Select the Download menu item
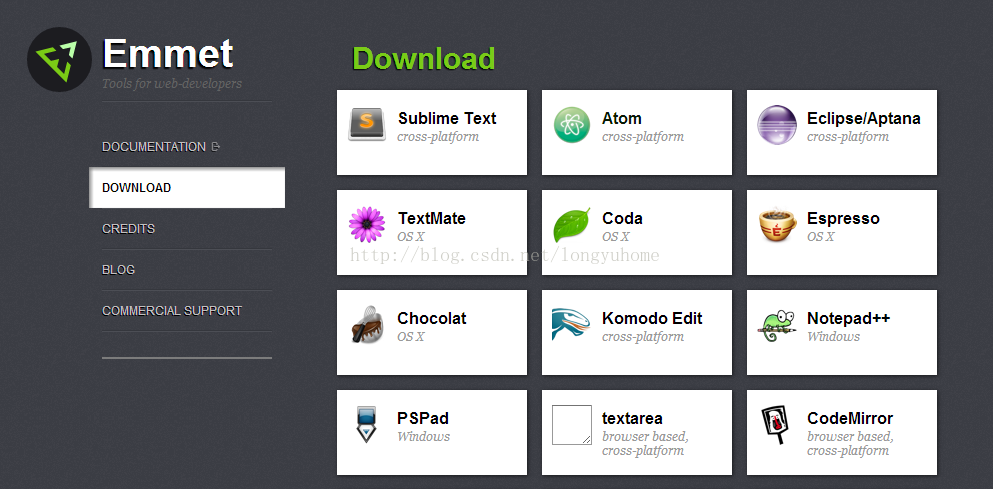The width and height of the screenshot is (993, 489). click(187, 187)
